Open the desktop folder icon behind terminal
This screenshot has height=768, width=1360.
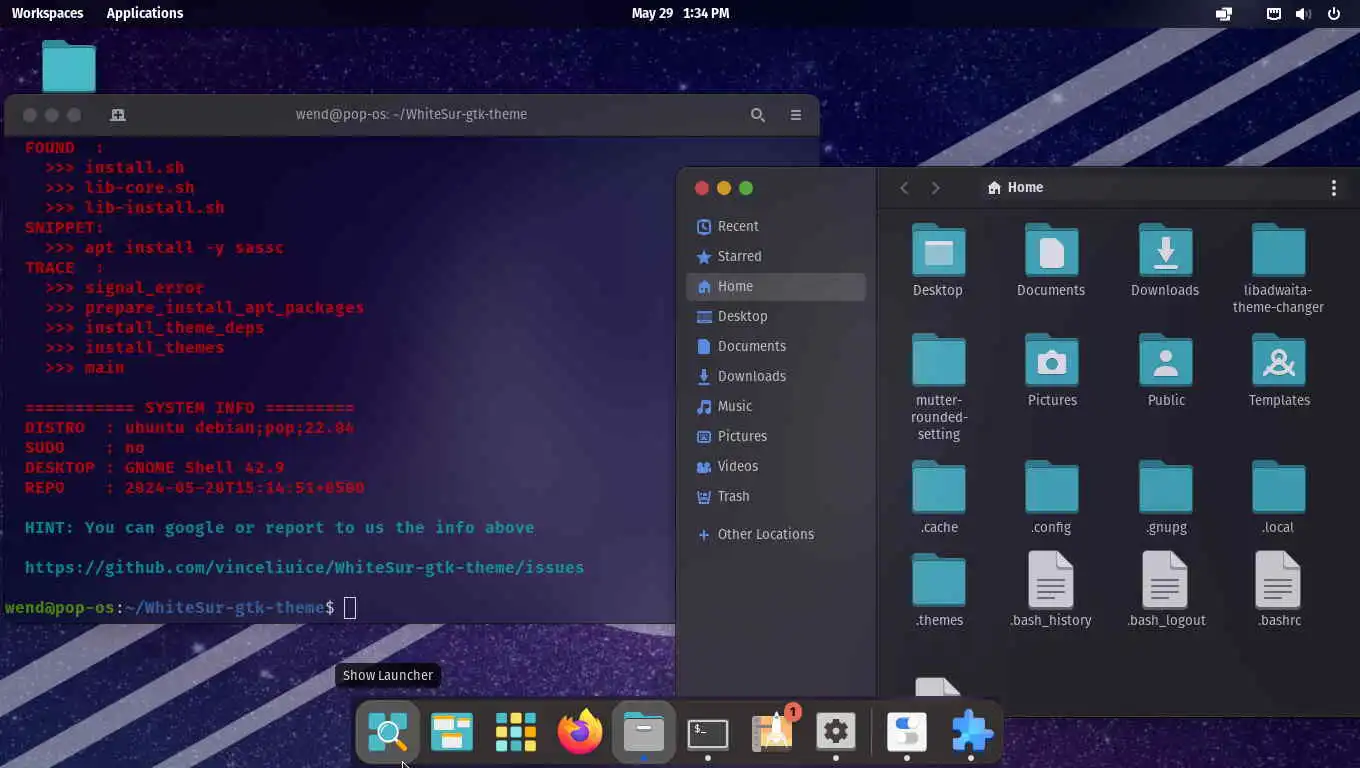(x=69, y=66)
